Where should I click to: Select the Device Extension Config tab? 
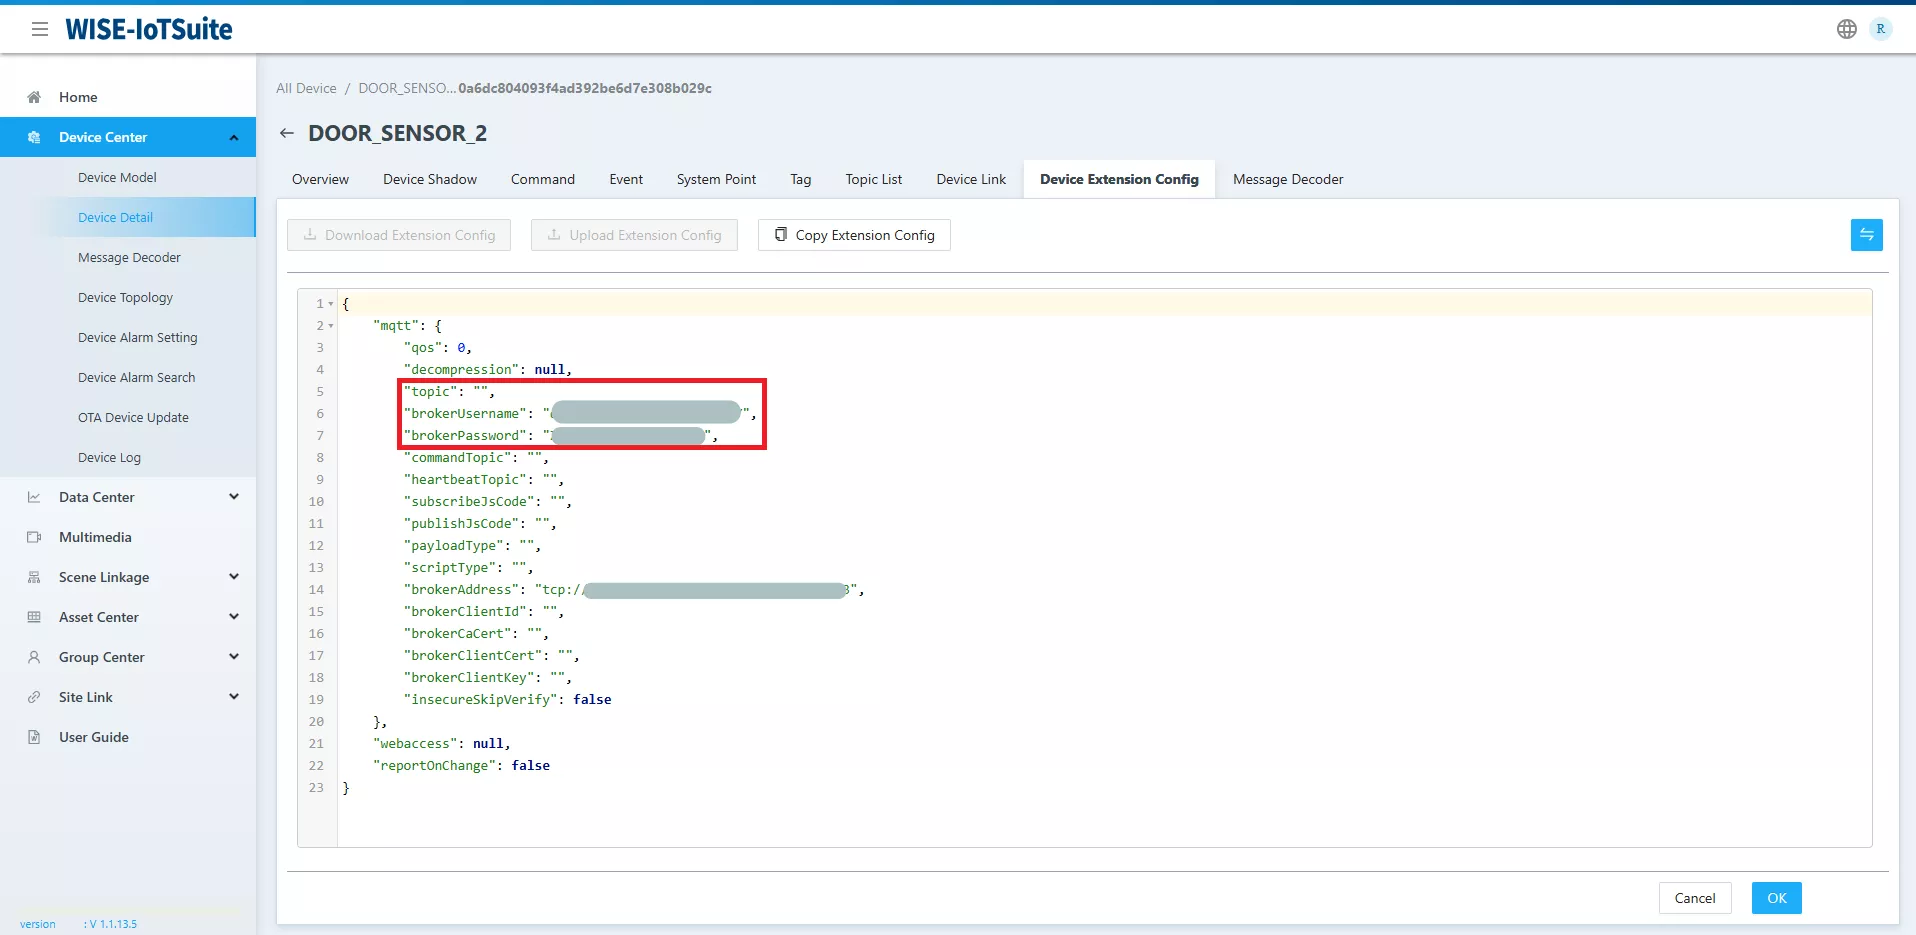pyautogui.click(x=1119, y=179)
